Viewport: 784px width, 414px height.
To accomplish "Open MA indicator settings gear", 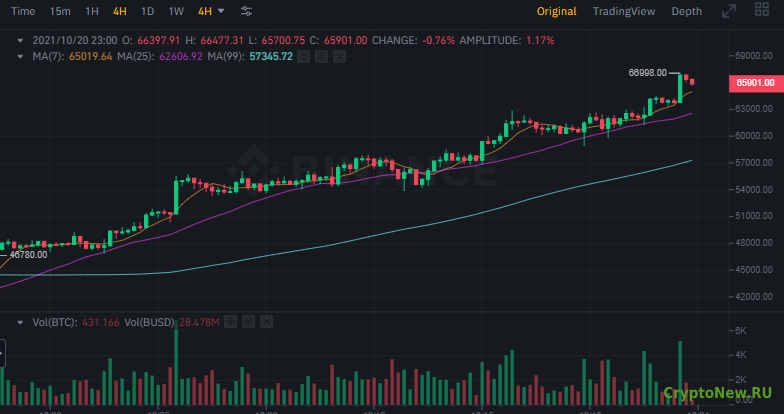I will coord(322,57).
